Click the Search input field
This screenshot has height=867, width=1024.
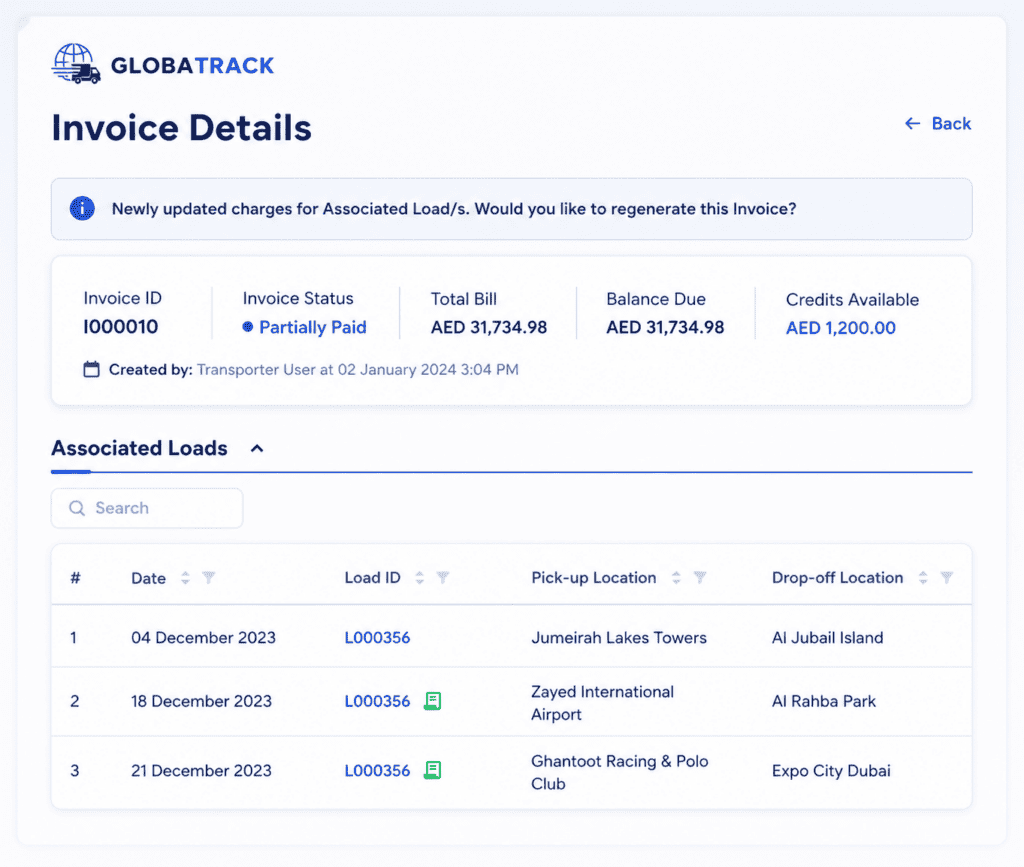147,508
